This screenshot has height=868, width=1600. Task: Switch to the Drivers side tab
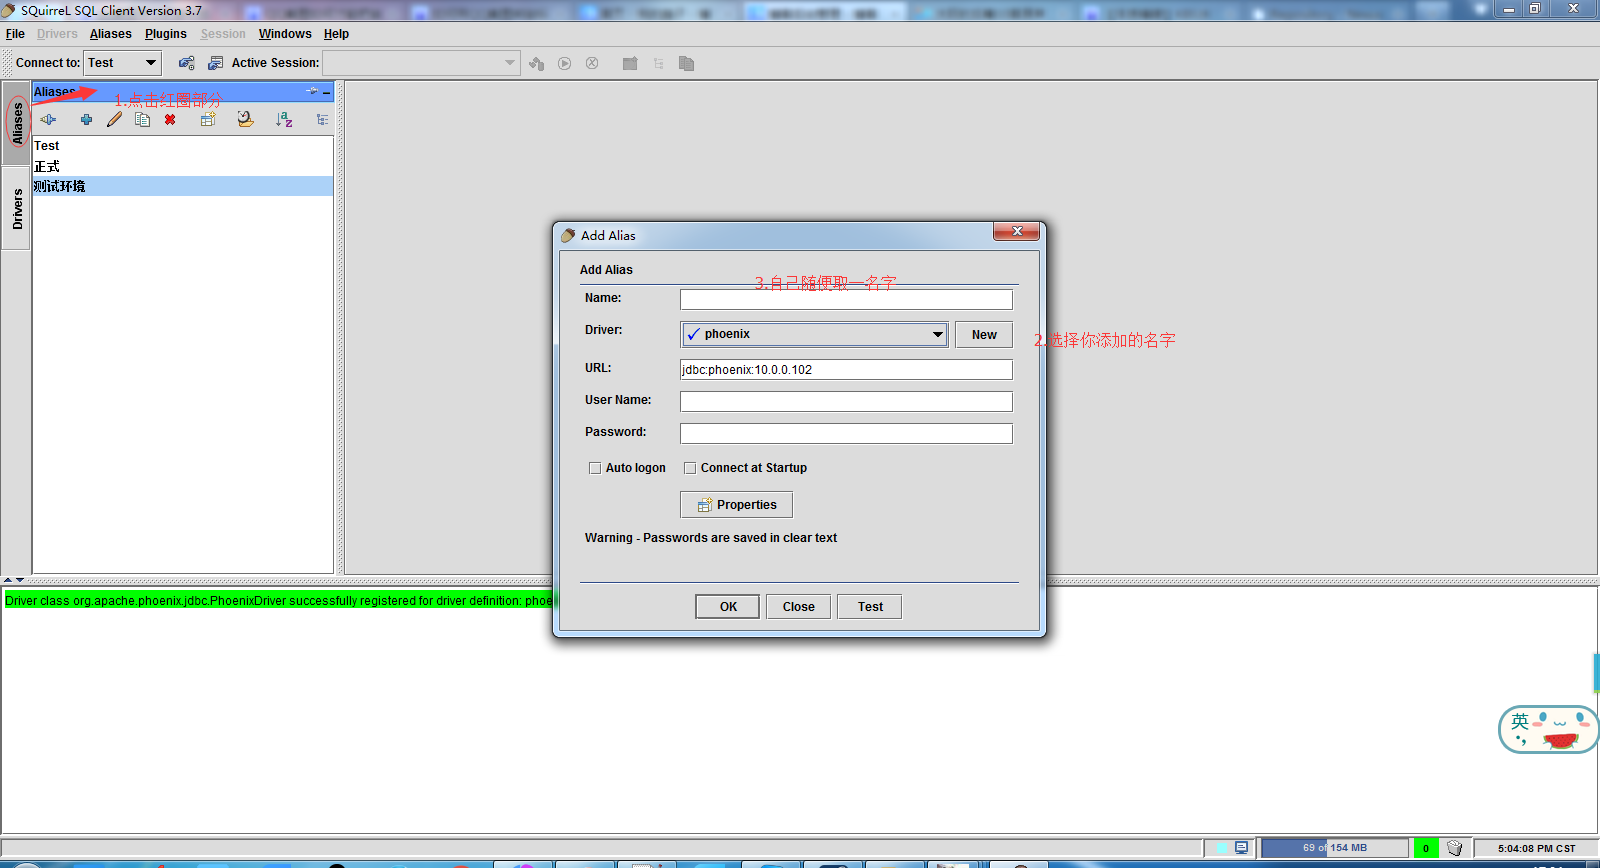click(17, 209)
